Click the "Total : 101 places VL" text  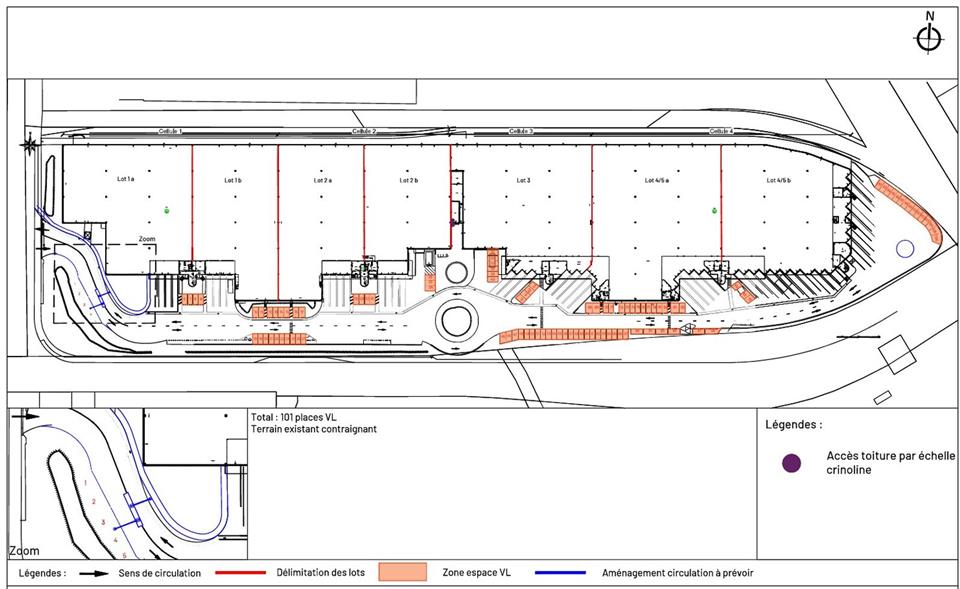click(293, 418)
